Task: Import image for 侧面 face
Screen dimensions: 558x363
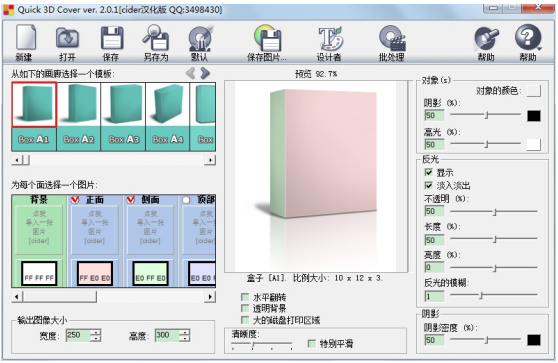Action: [x=150, y=230]
